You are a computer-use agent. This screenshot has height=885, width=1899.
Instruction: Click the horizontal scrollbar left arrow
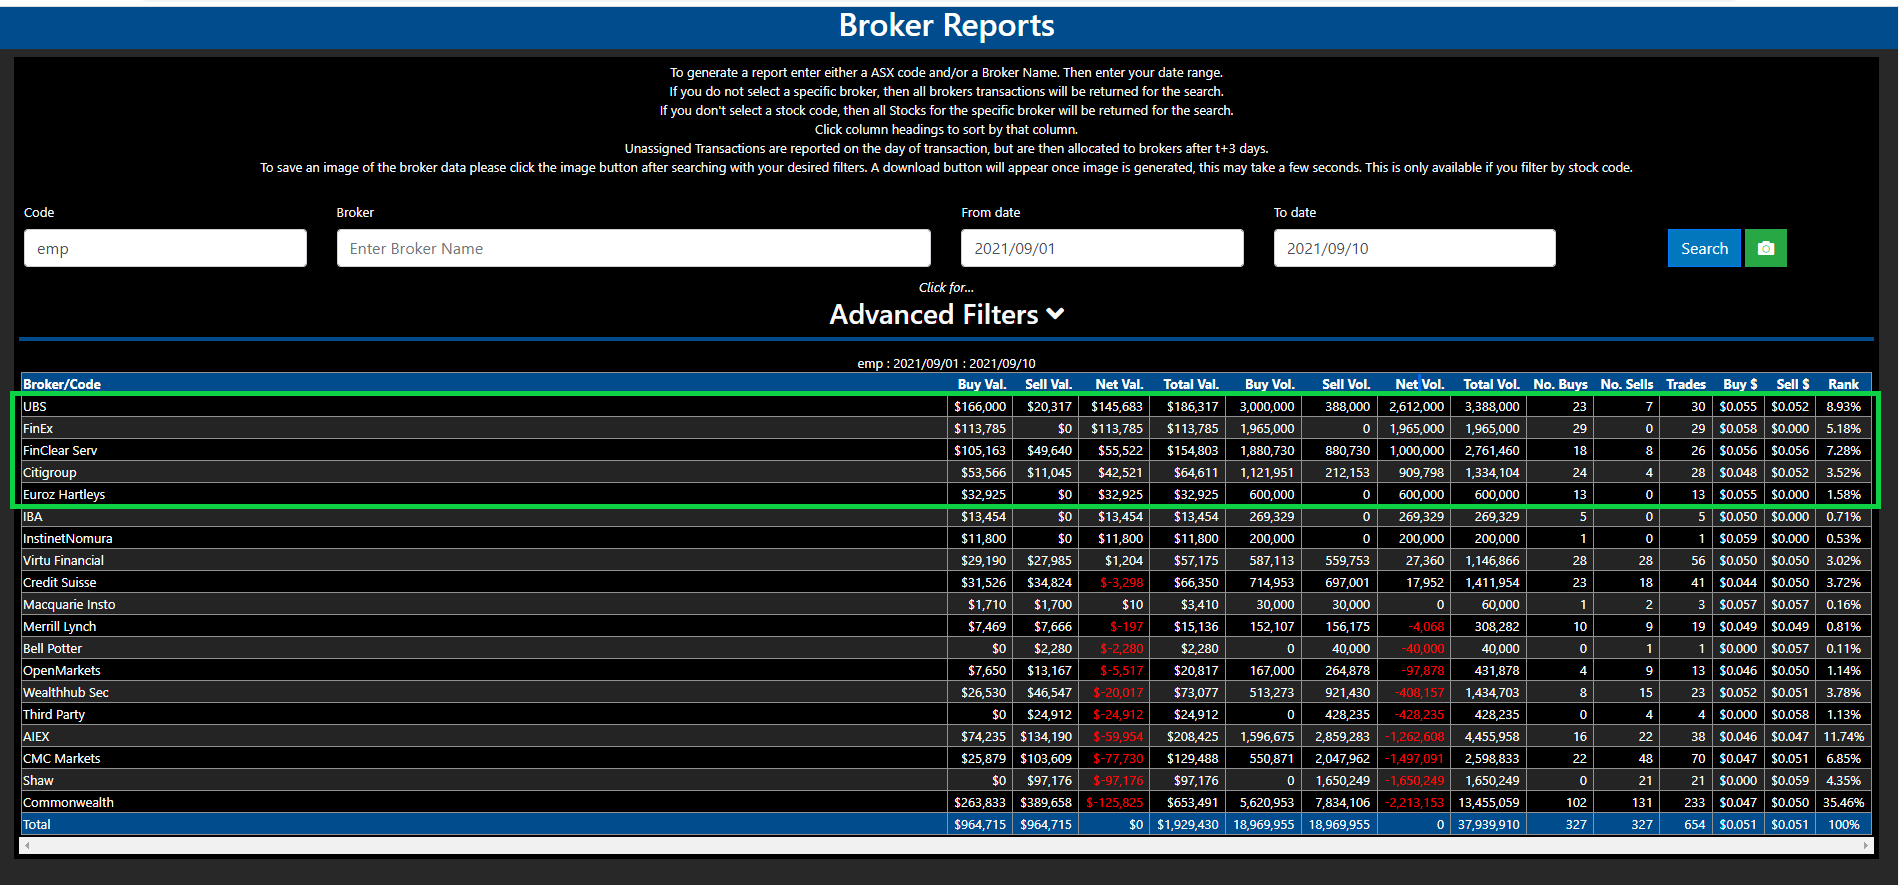click(x=27, y=845)
